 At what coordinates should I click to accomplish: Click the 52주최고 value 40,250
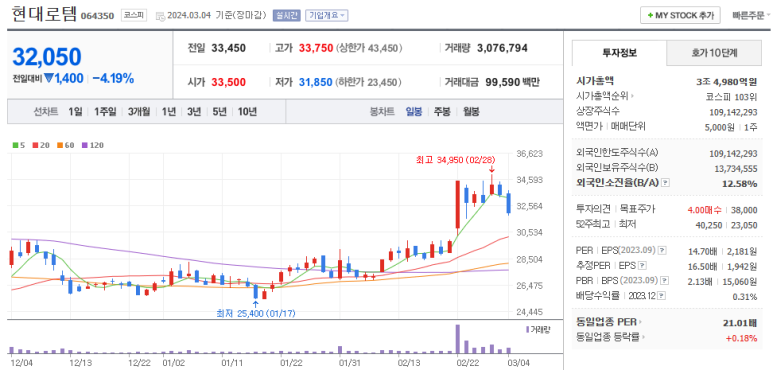[709, 225]
